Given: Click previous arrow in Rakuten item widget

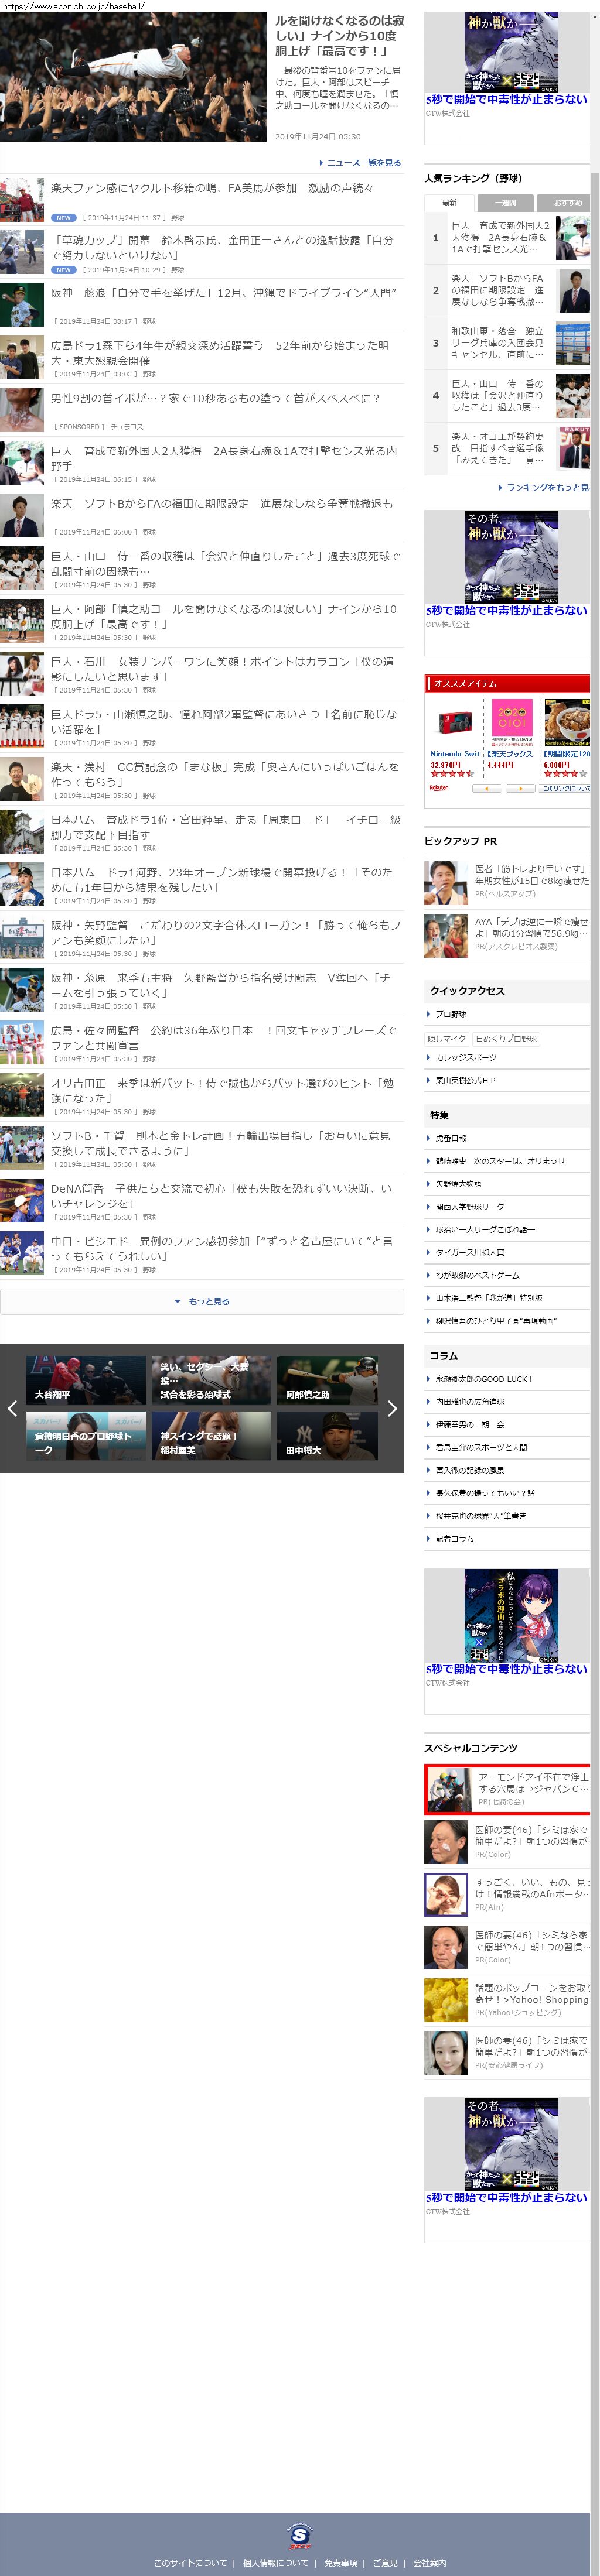Looking at the screenshot, I should click(x=486, y=788).
